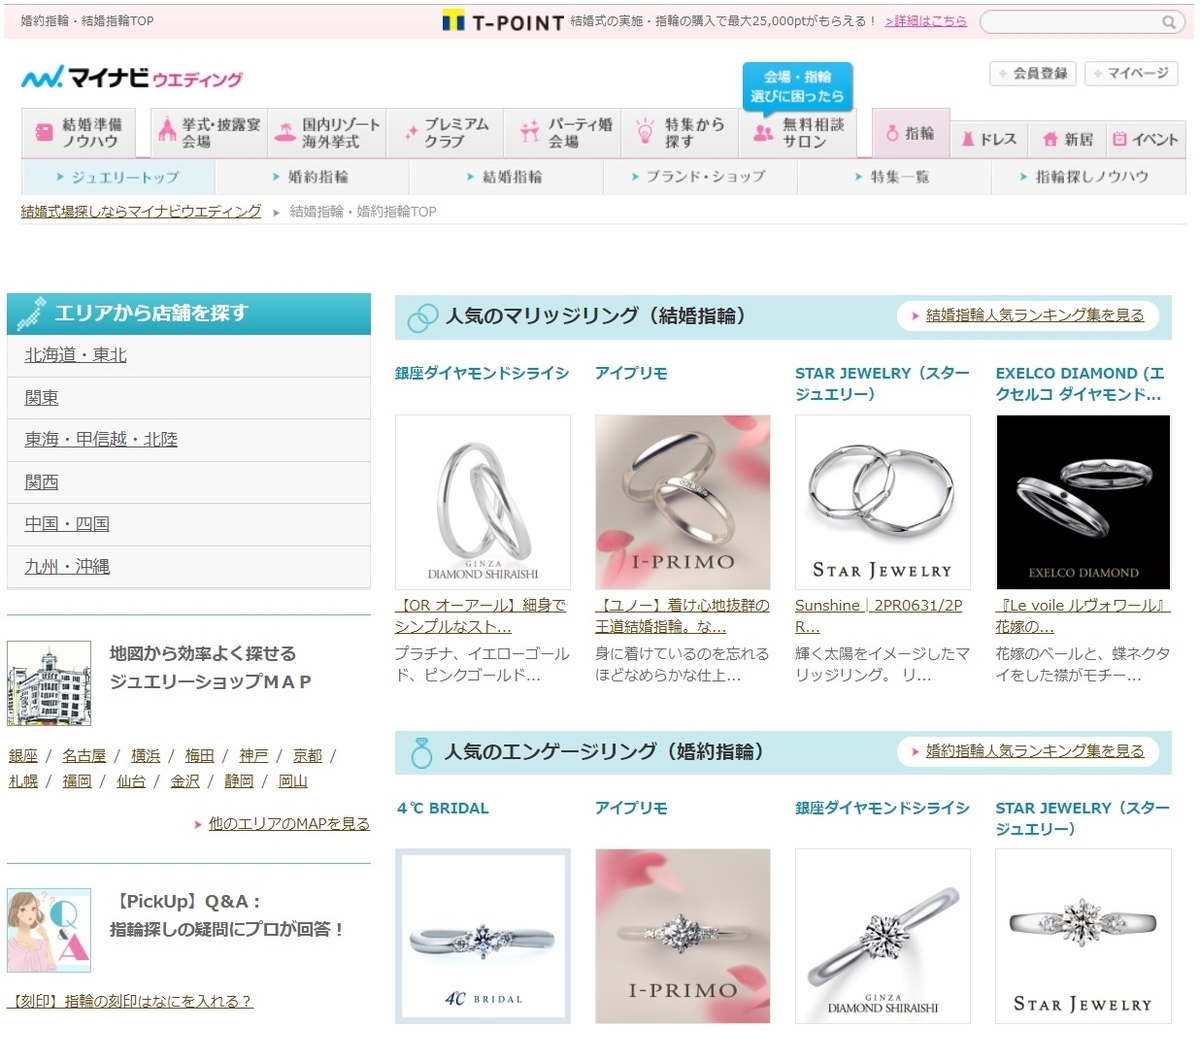
Task: Open the 神戸 map link
Action: [254, 756]
